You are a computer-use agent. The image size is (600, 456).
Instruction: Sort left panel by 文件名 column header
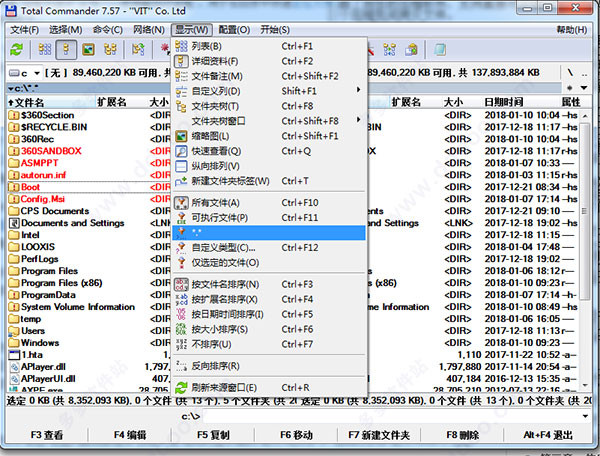click(x=51, y=102)
